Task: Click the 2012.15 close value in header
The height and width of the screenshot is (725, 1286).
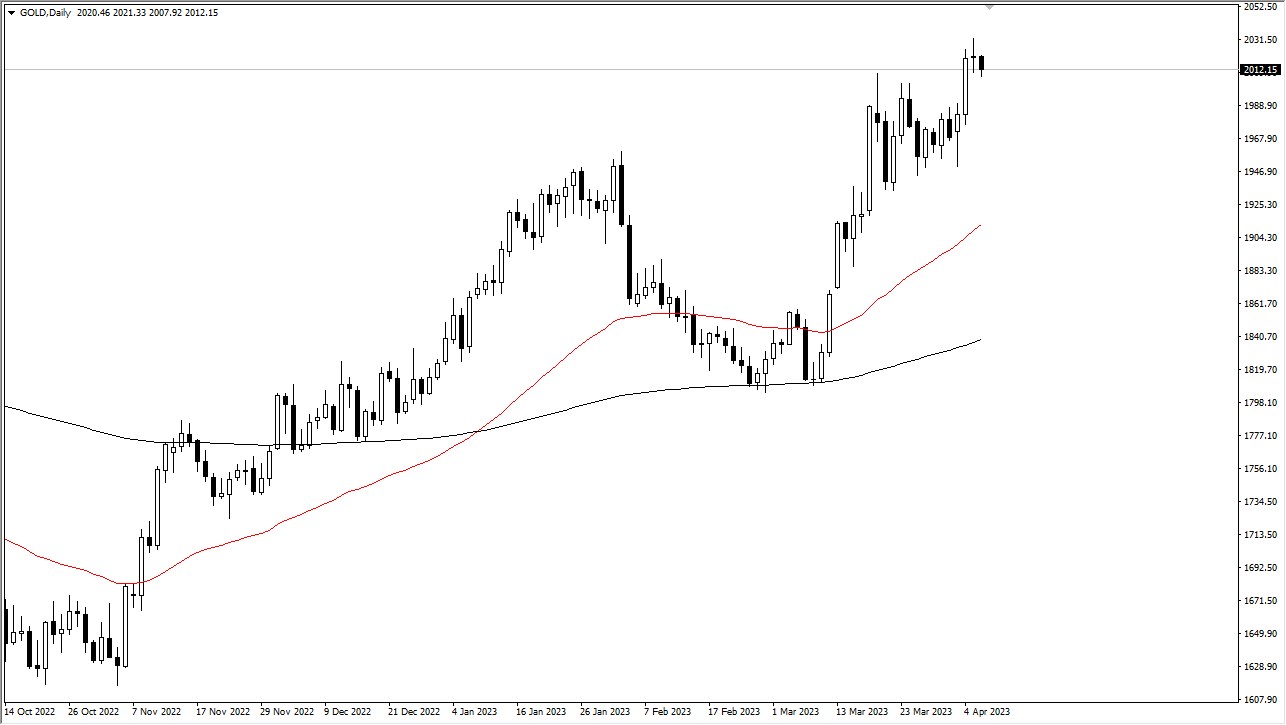Action: [x=201, y=13]
